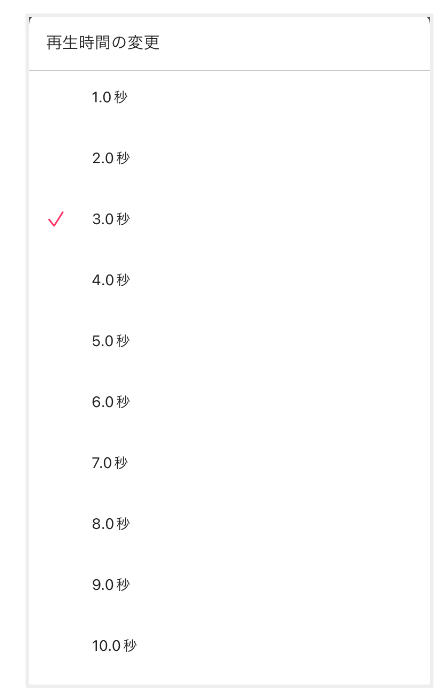Image resolution: width=445 pixels, height=694 pixels.
Task: Tap the 1.0秒 text label
Action: [x=109, y=97]
